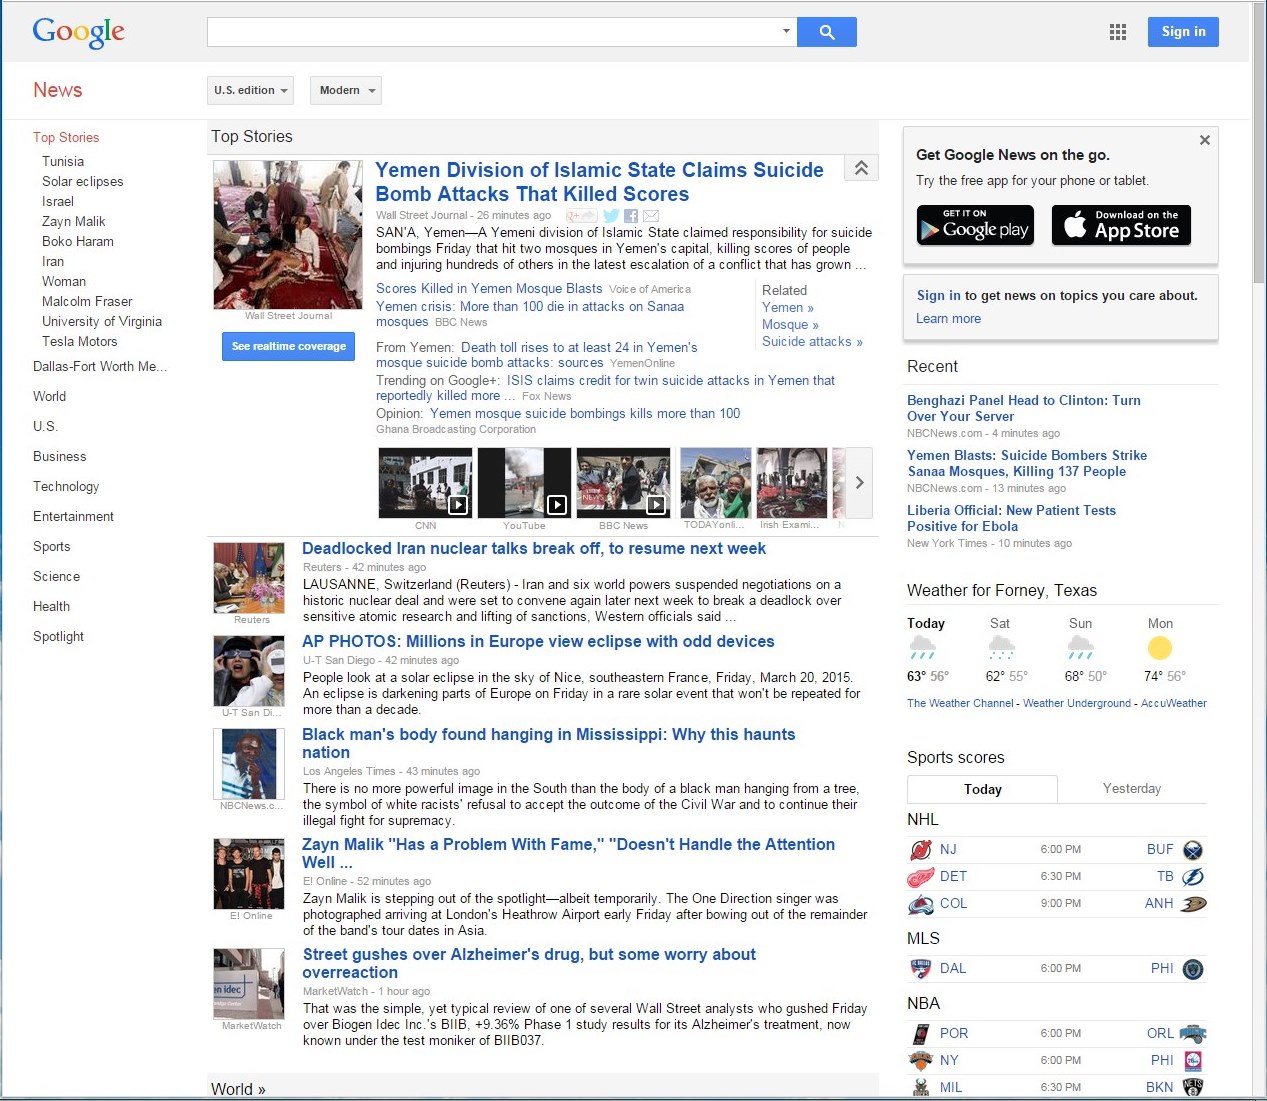
Task: Play the YouTube video thumbnail
Action: click(x=524, y=482)
